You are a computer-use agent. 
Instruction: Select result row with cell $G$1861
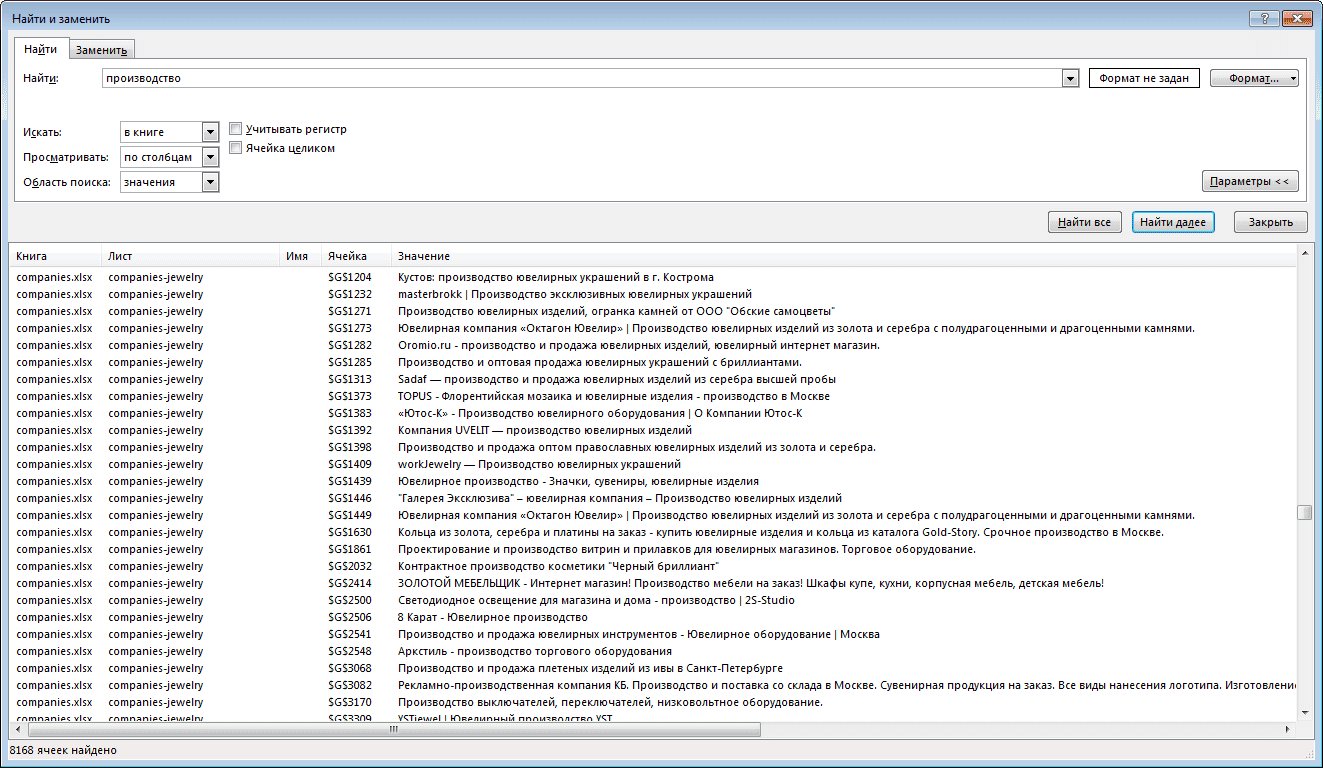click(653, 549)
